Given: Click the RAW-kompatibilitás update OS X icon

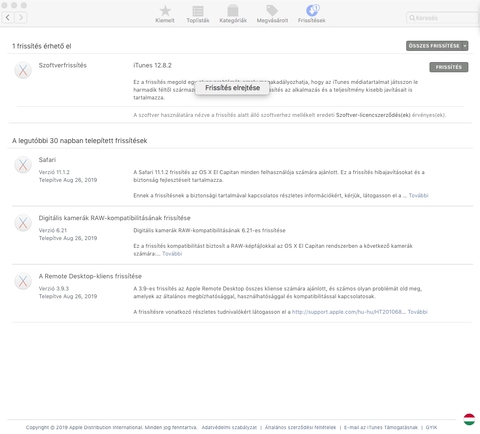Looking at the screenshot, I should [23, 223].
